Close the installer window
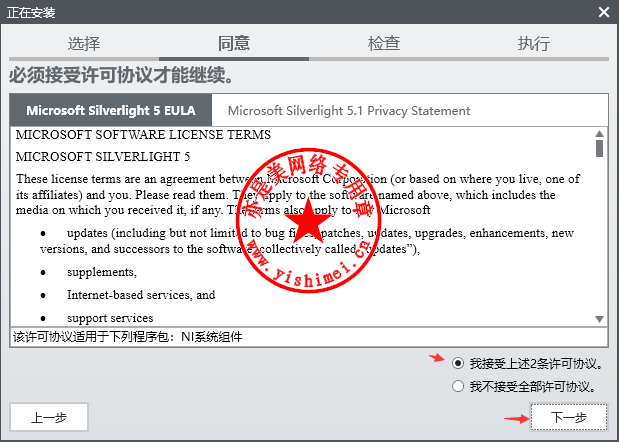This screenshot has width=619, height=442. tap(604, 12)
